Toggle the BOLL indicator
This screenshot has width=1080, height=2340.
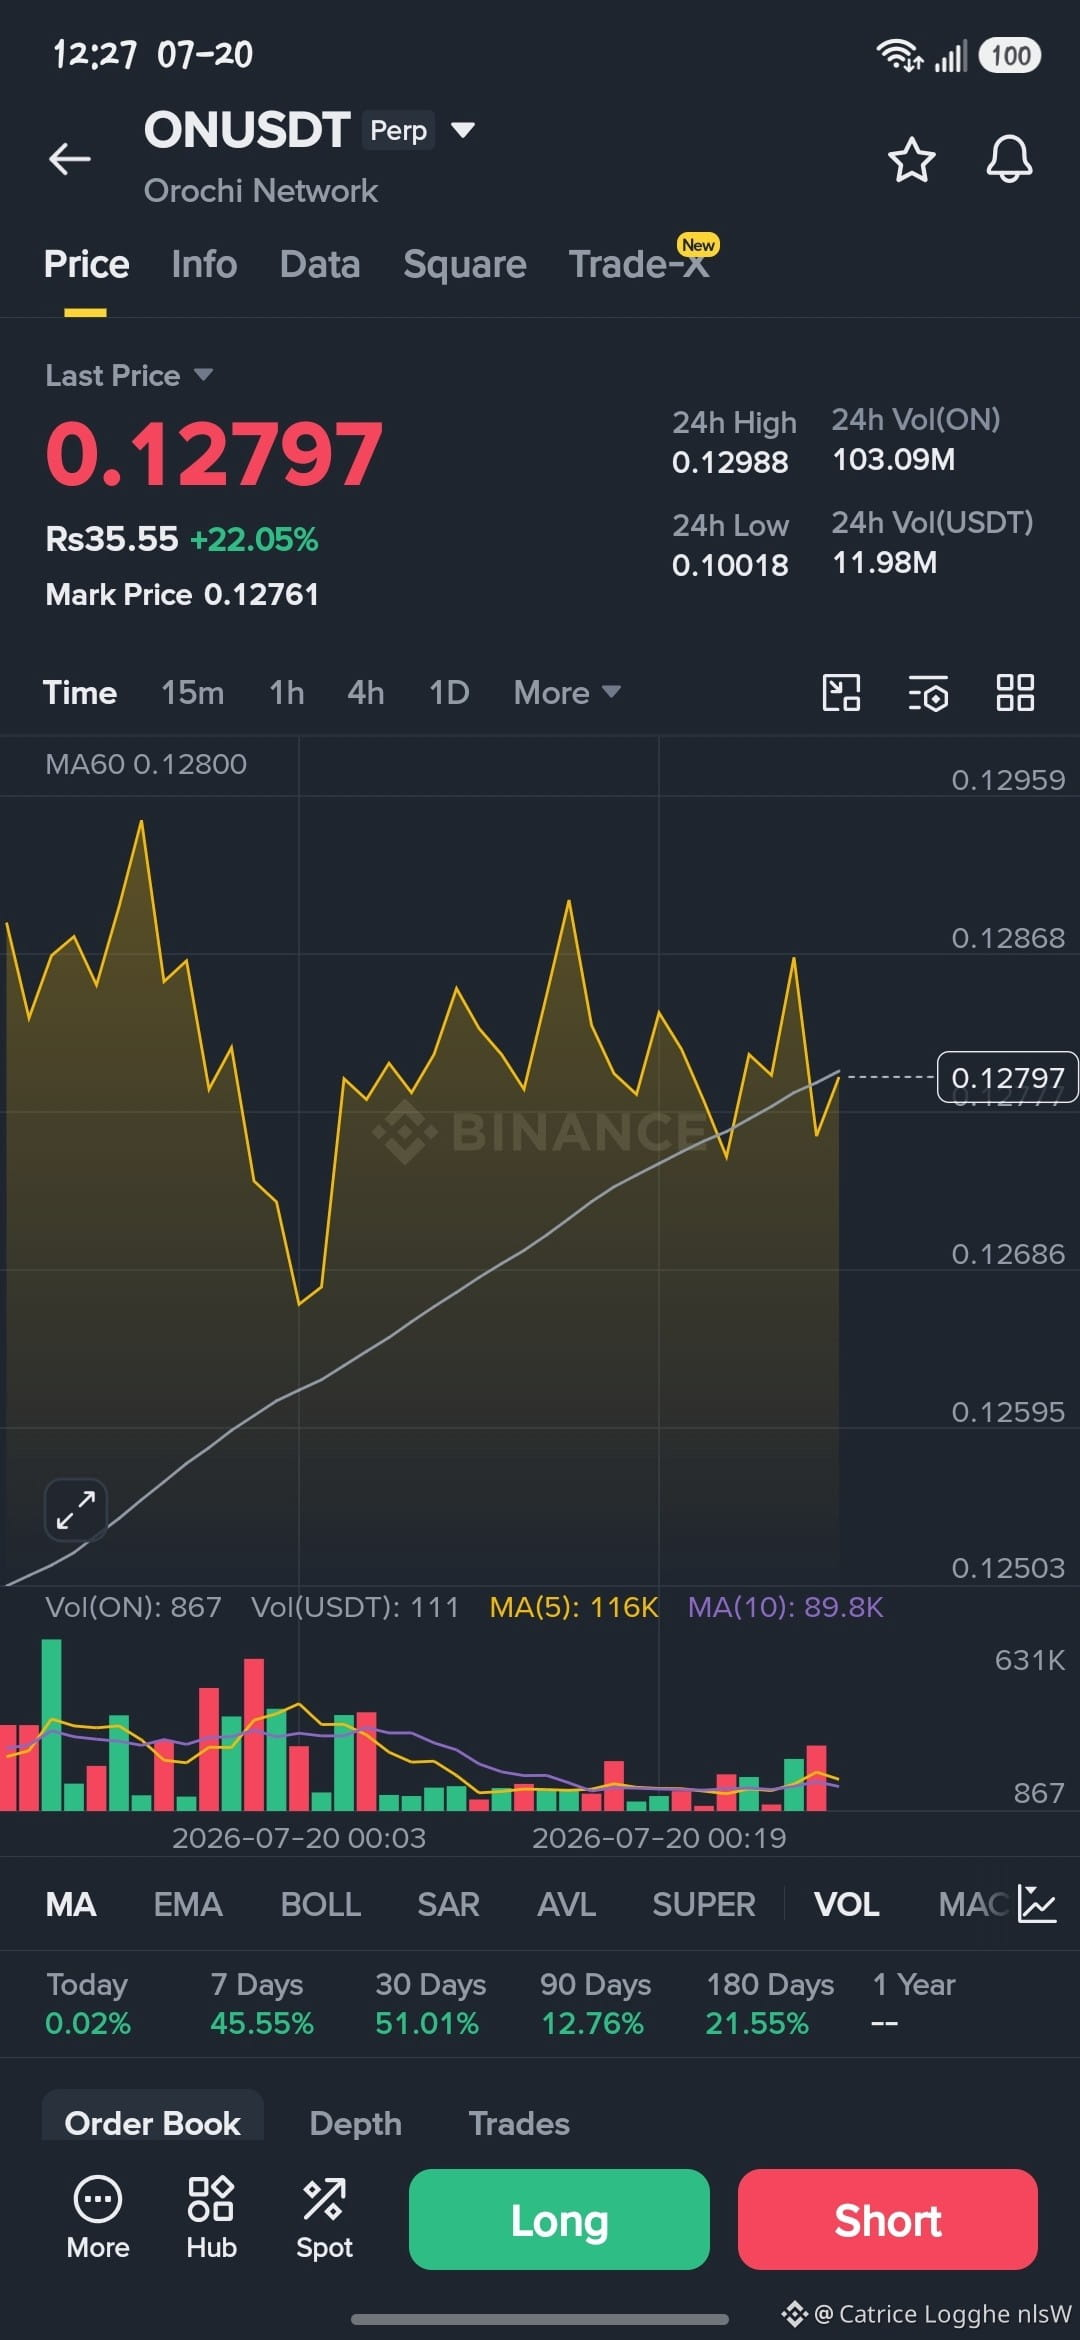tap(321, 1904)
